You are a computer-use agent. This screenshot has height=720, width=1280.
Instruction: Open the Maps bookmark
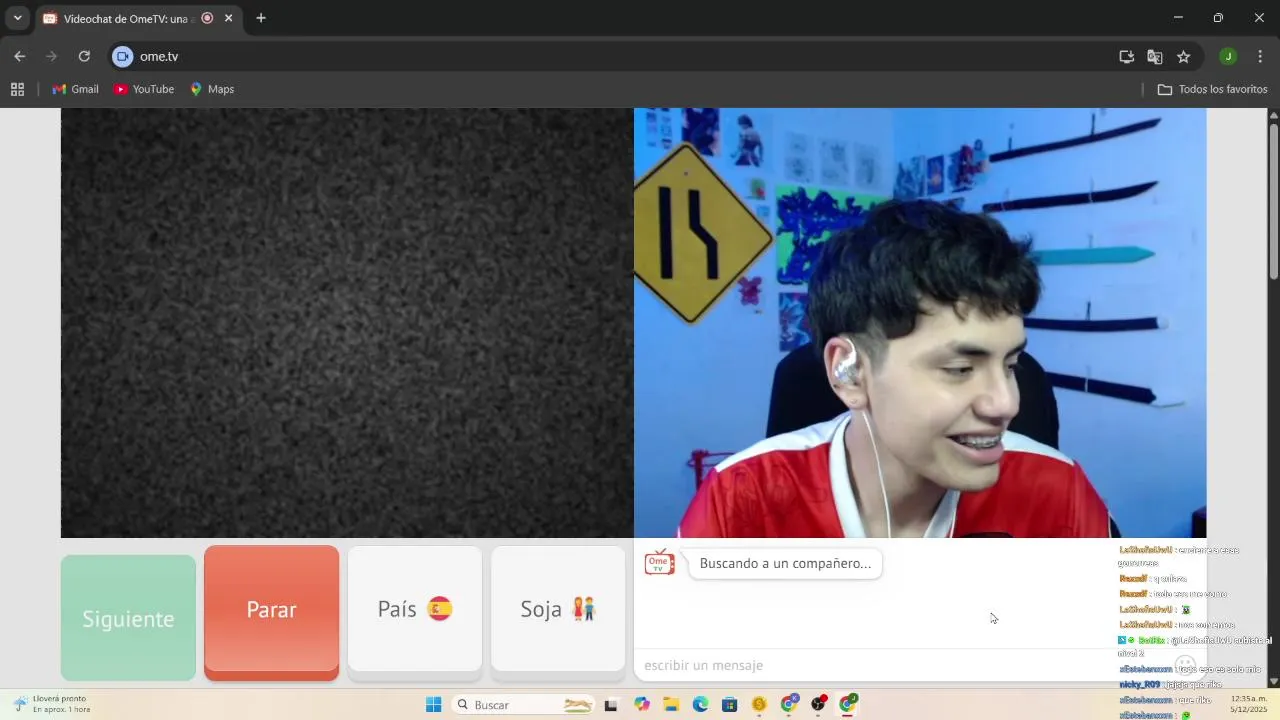[212, 89]
